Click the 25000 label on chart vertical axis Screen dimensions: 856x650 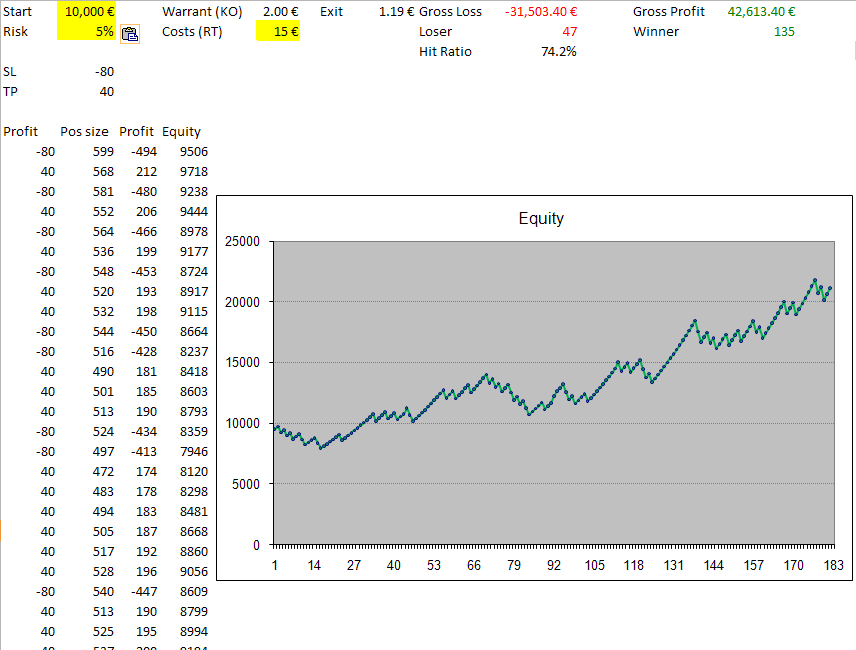[243, 242]
